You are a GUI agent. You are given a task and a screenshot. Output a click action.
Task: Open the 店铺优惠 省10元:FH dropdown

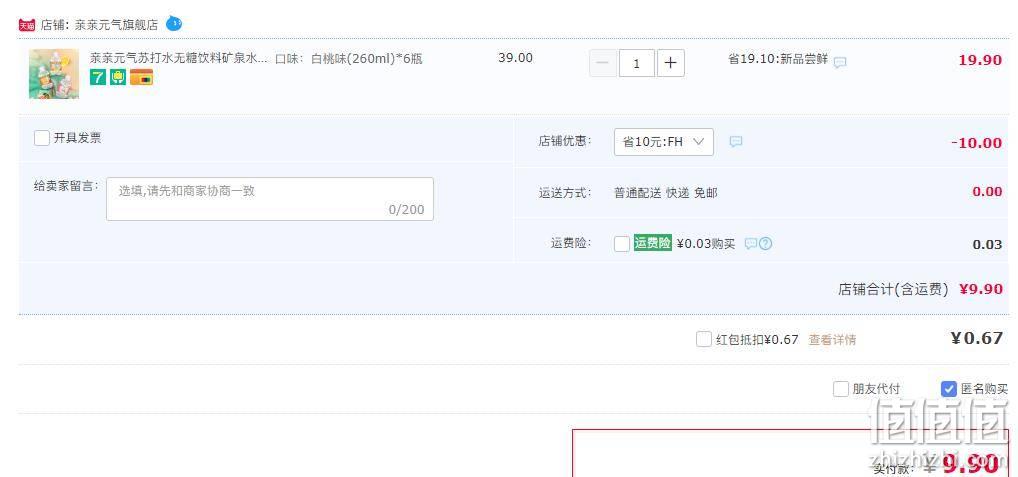664,142
